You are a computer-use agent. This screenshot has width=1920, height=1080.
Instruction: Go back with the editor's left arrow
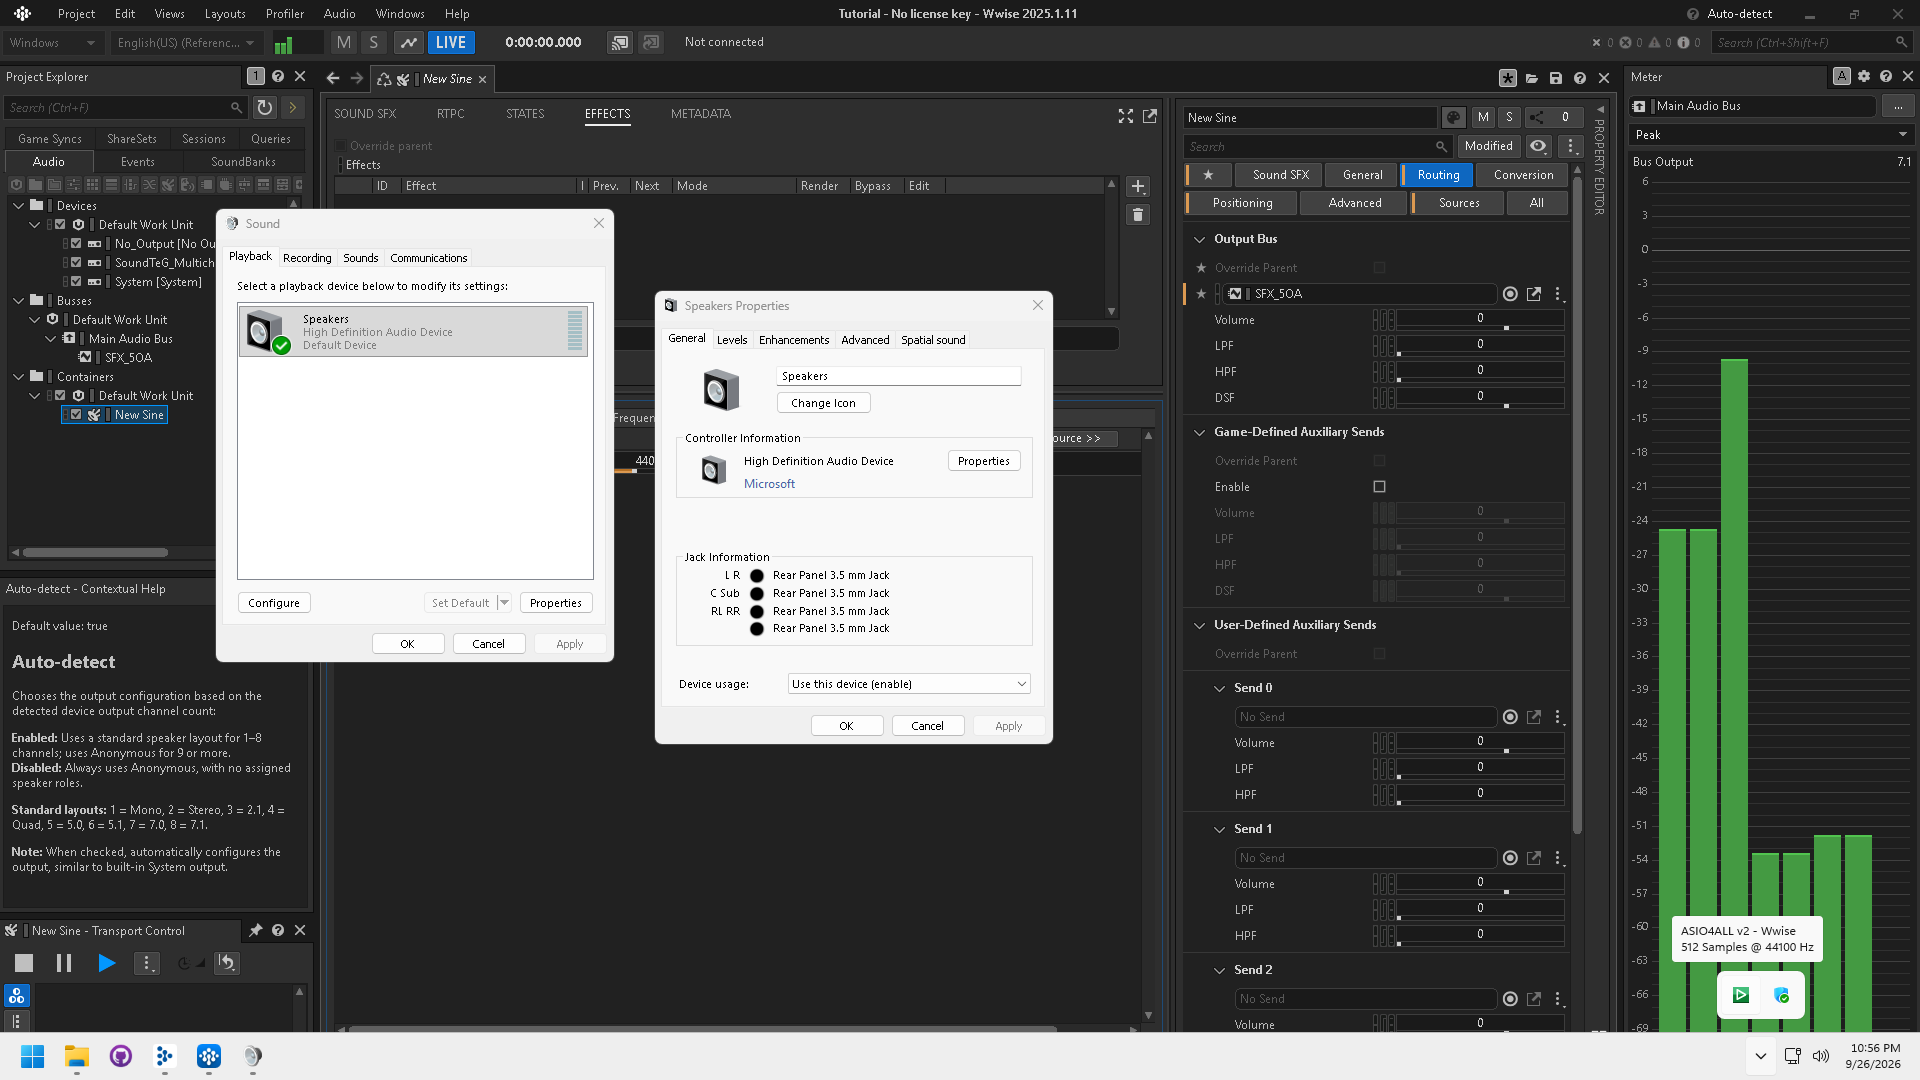point(333,78)
